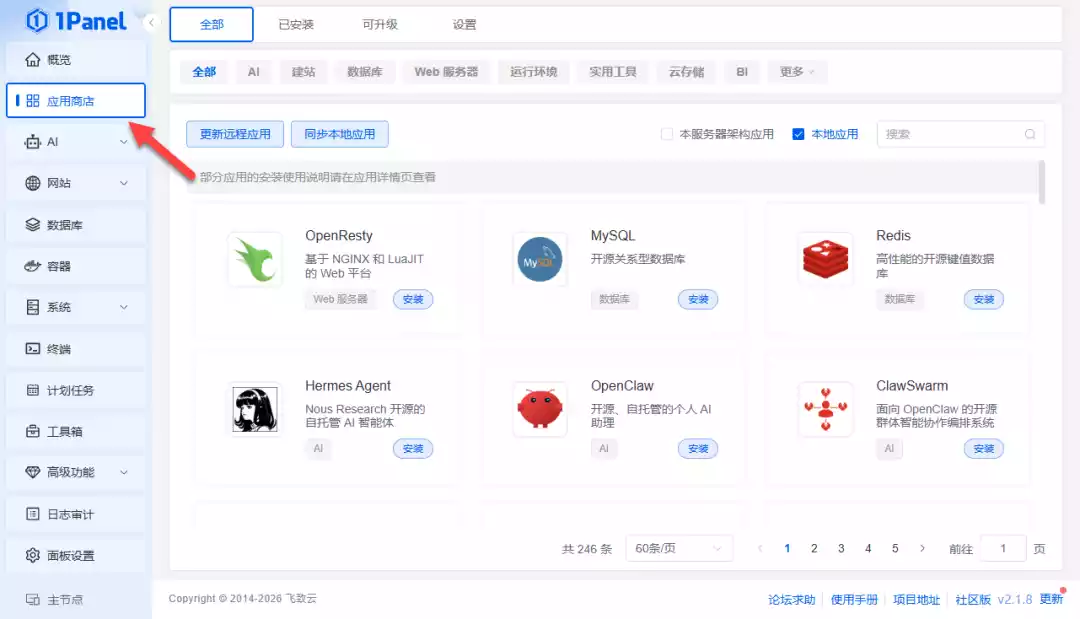This screenshot has width=1080, height=619.
Task: Open 计划任务 (Scheduled Tasks) from sidebar
Action: point(70,389)
